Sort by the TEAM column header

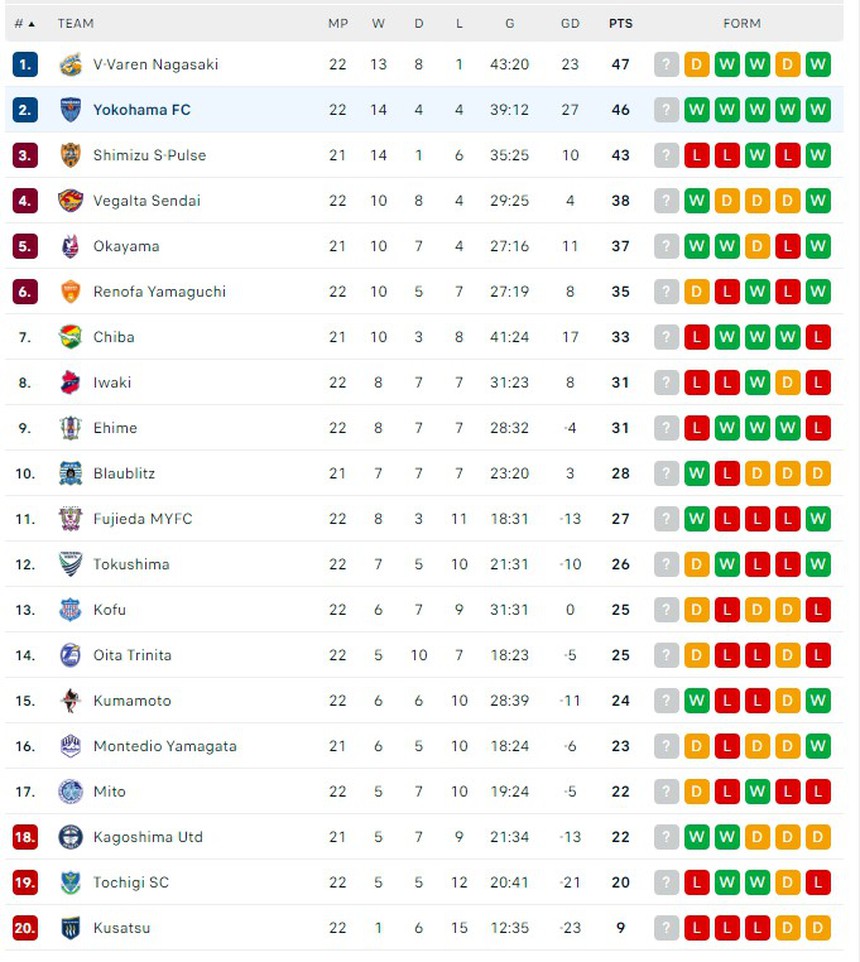coord(76,23)
